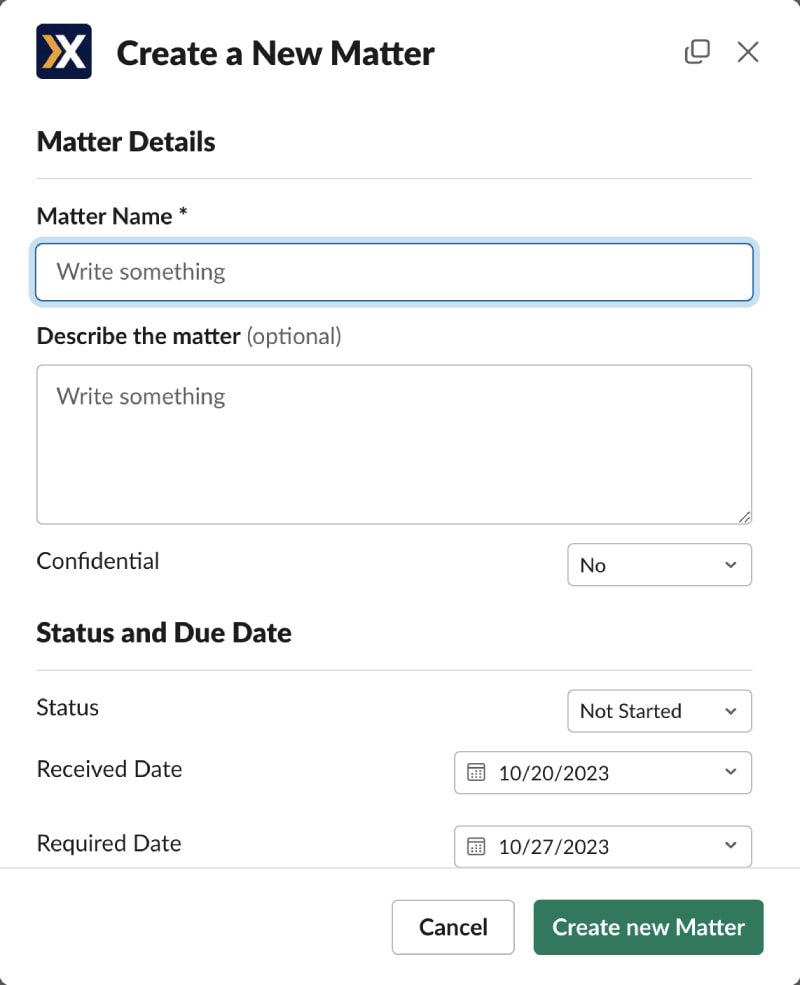Expand the Required Date picker chevron

(x=729, y=847)
